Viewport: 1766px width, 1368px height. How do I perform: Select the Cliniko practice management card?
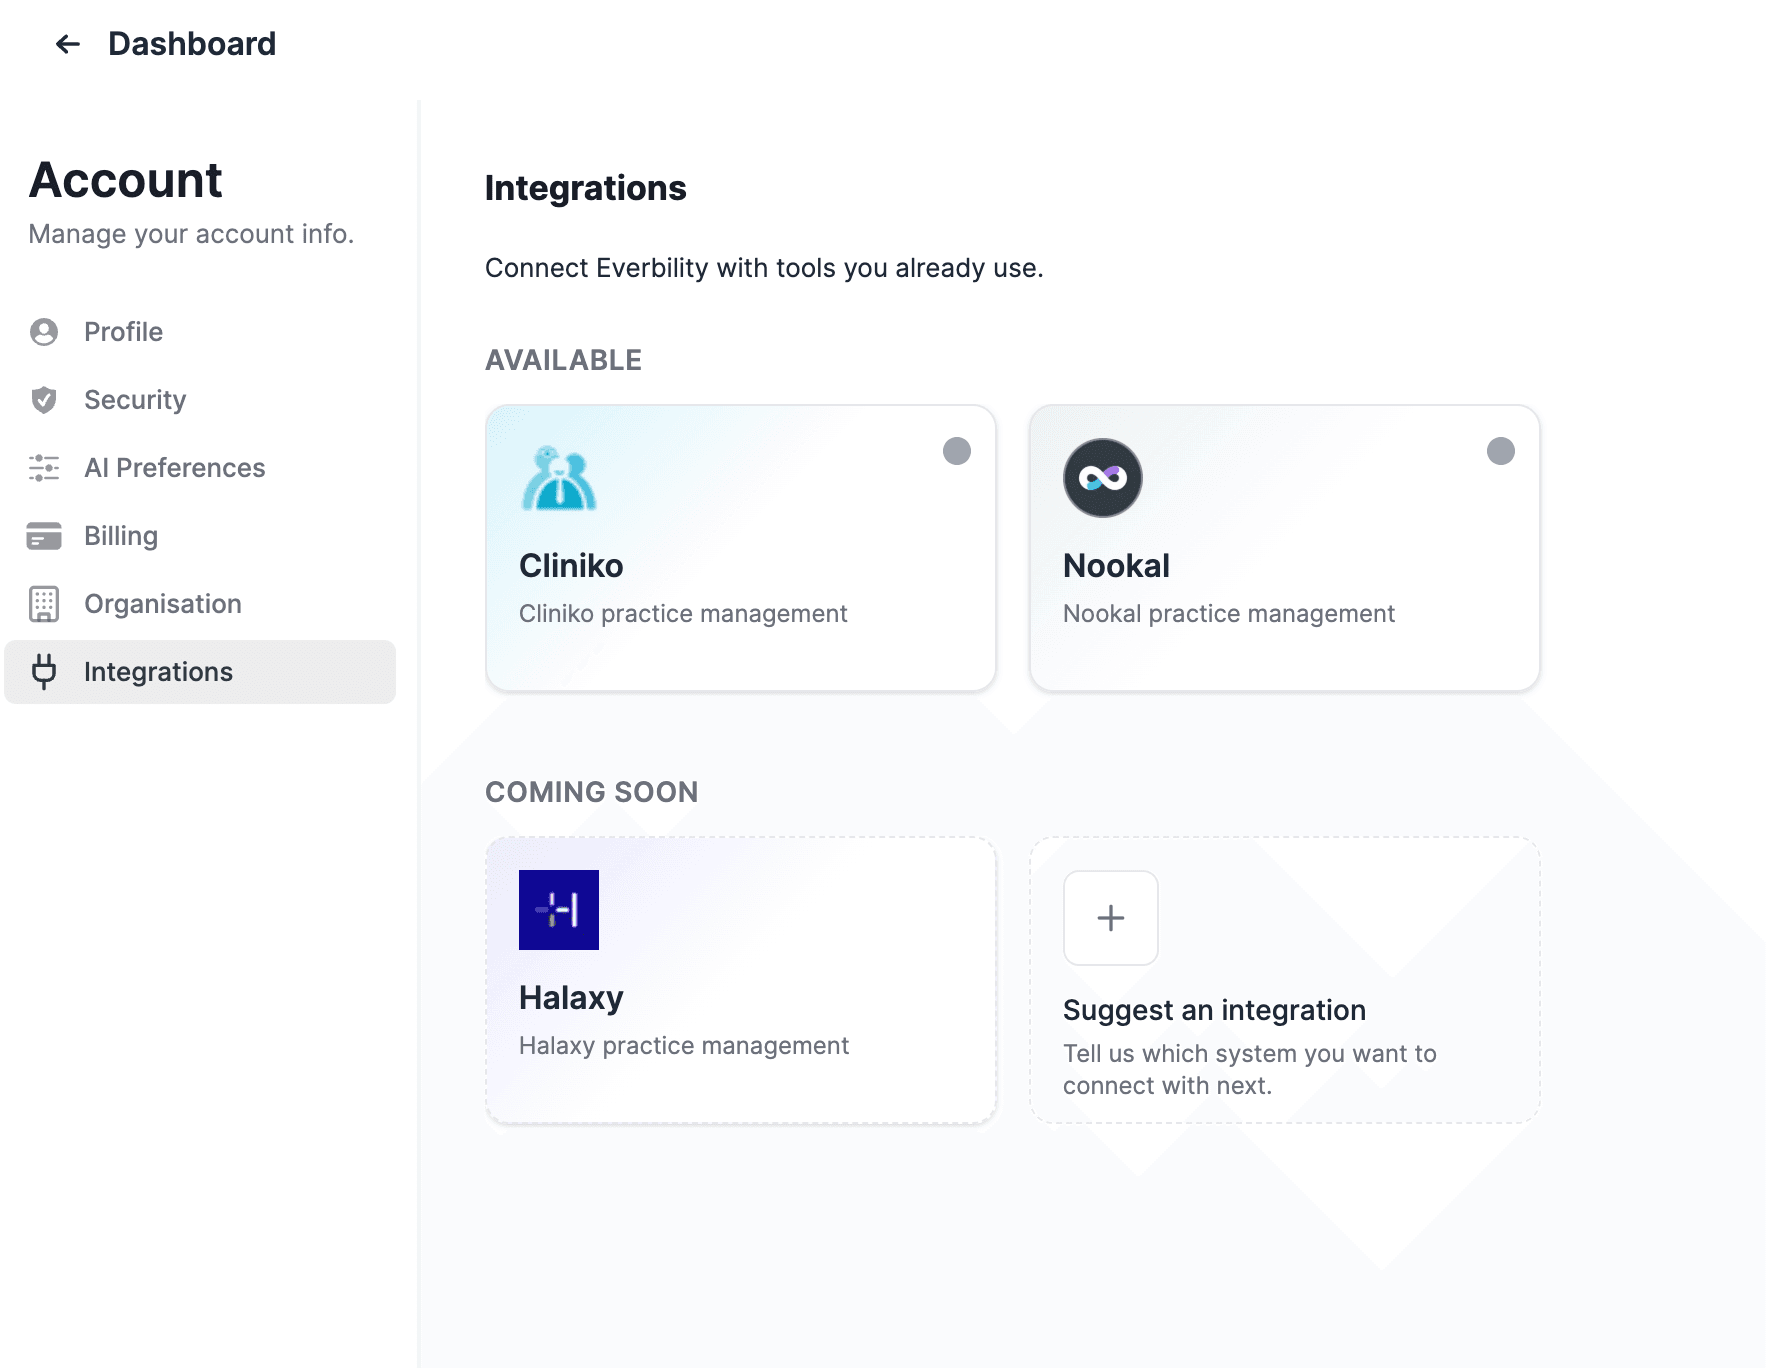pos(740,590)
